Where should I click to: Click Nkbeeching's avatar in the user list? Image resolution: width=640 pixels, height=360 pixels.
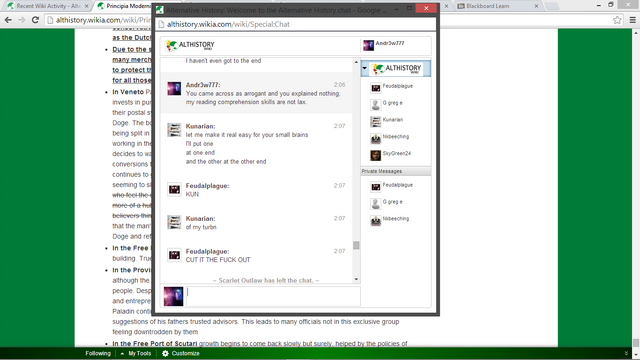[x=376, y=138]
